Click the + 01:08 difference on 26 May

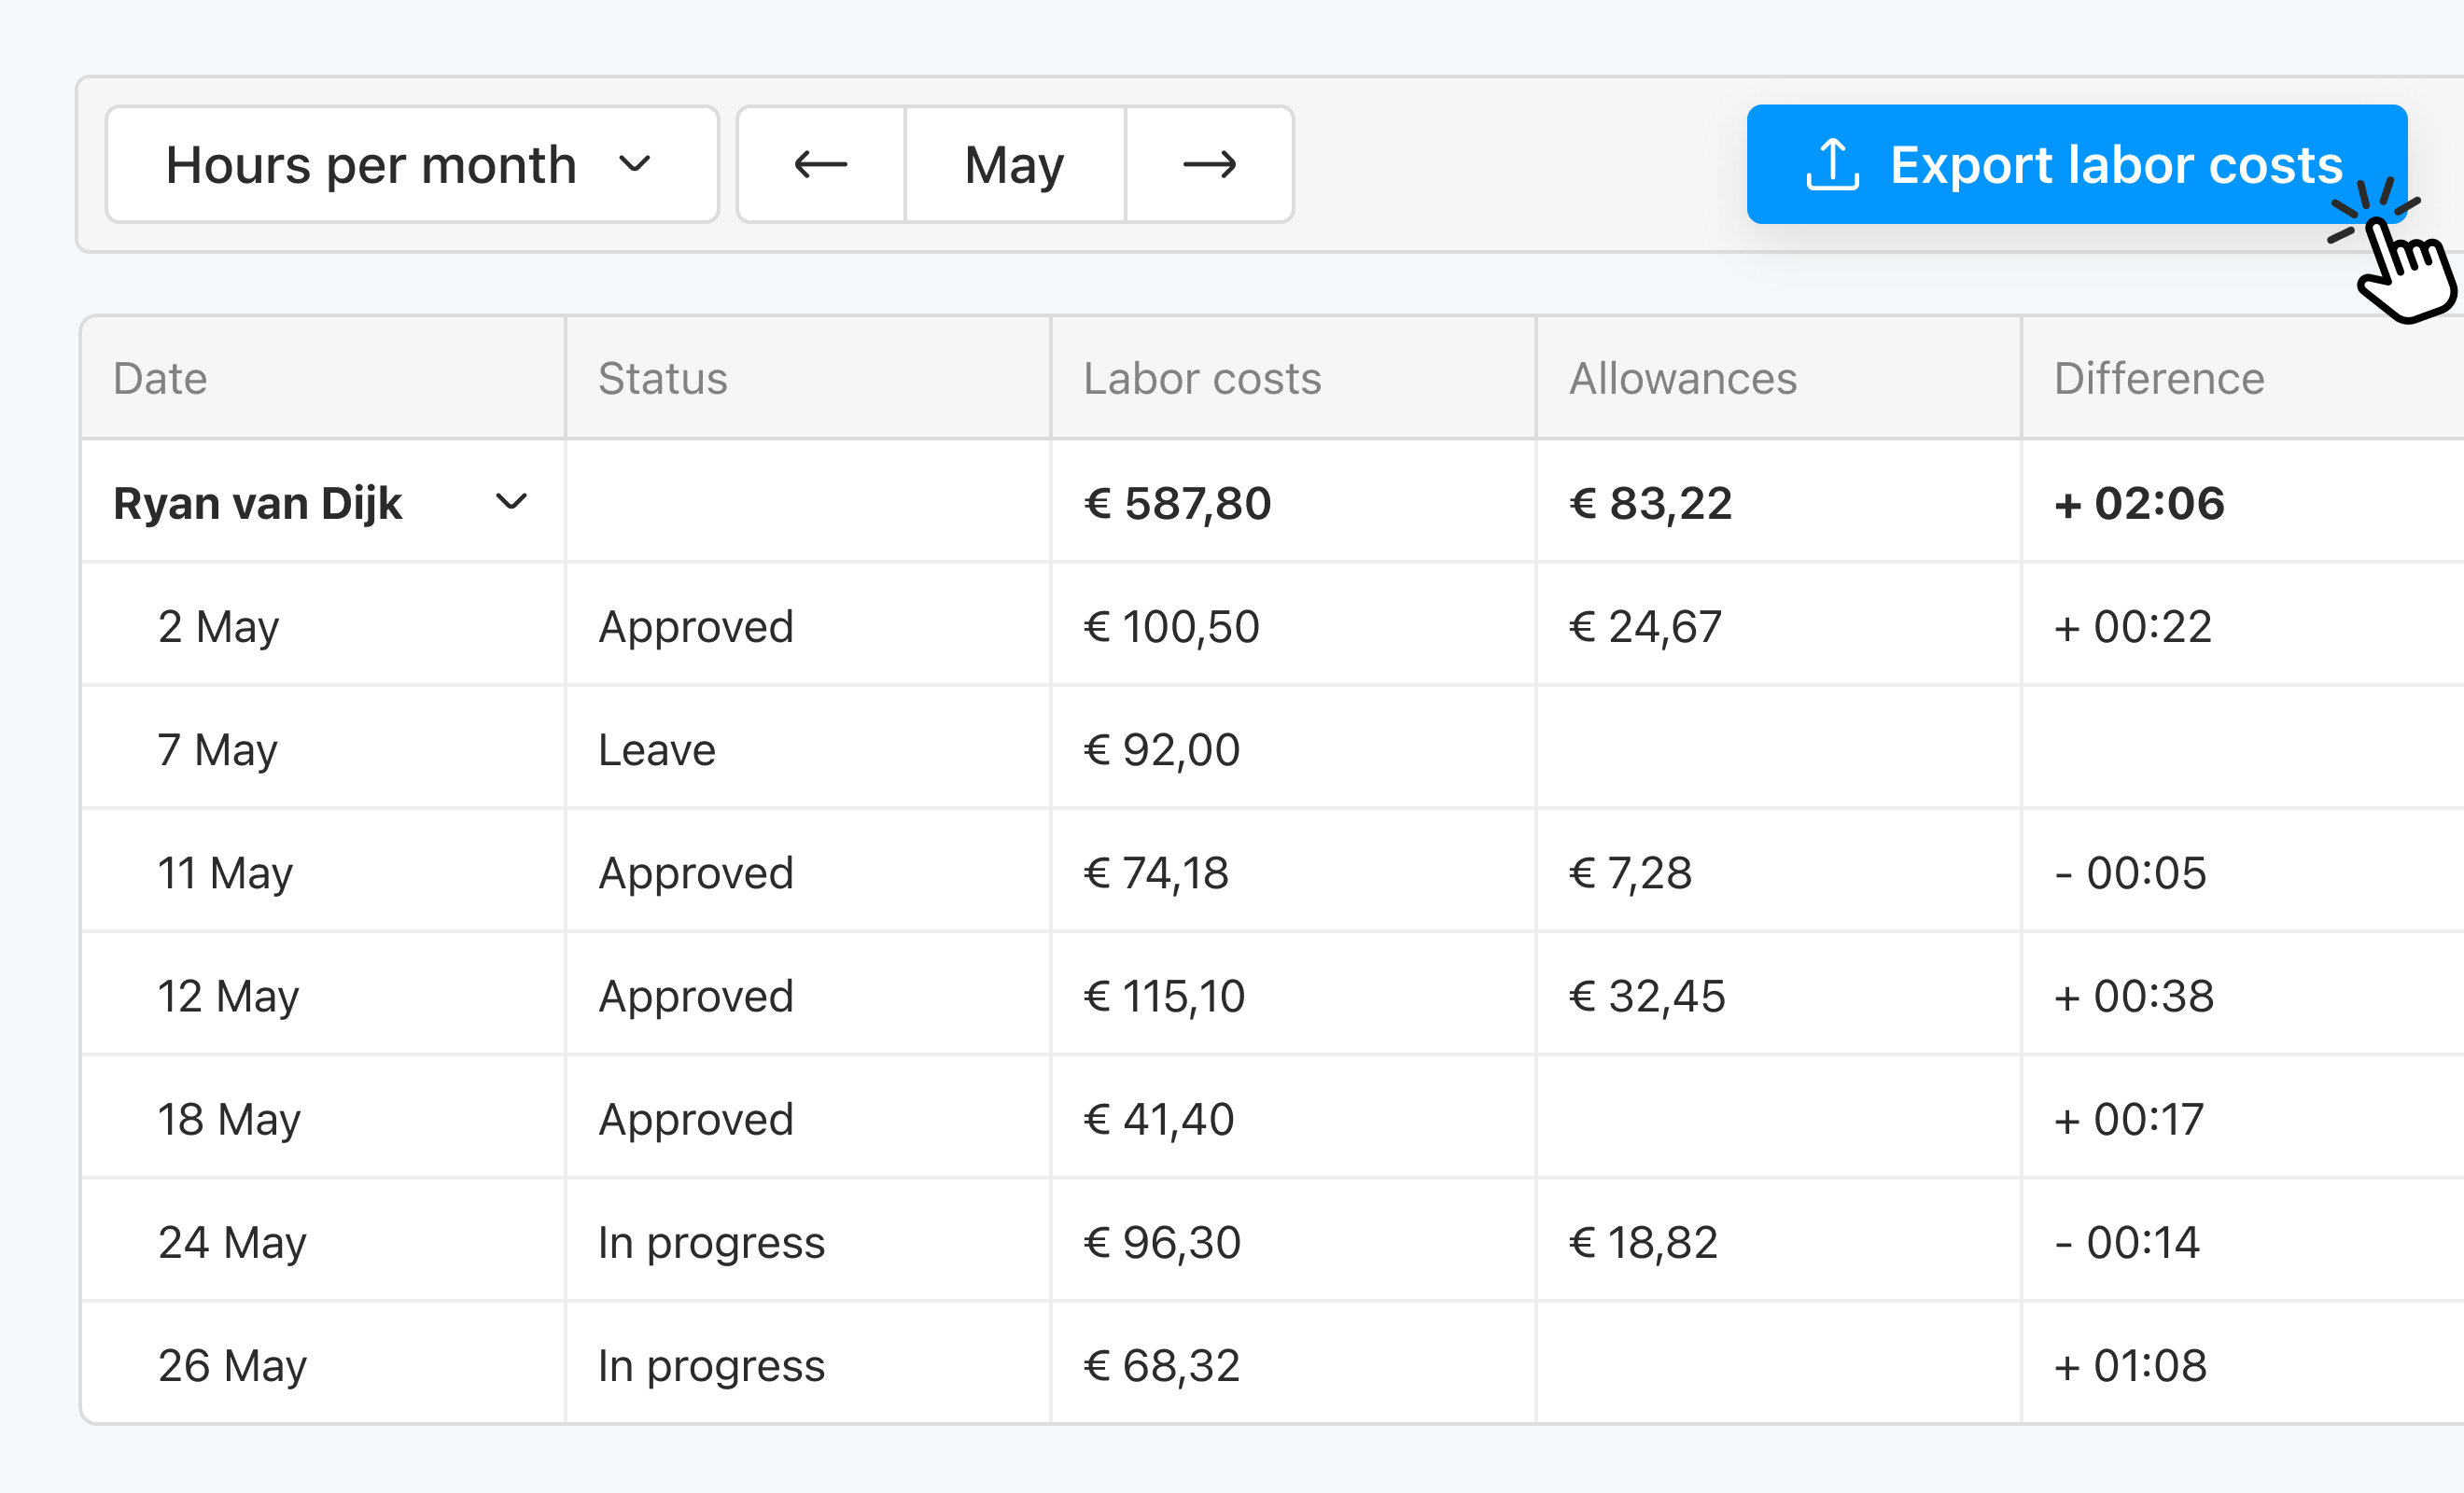(2129, 1364)
